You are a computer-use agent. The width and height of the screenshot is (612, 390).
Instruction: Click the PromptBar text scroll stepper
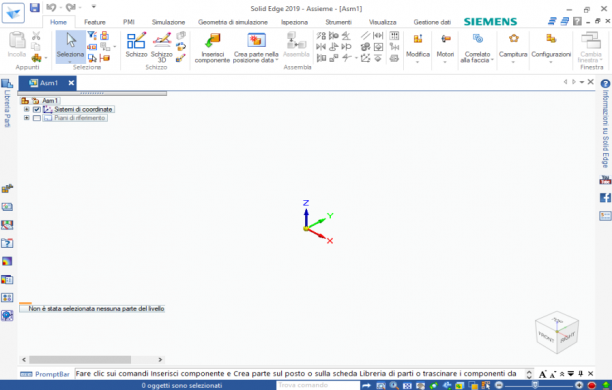point(529,374)
